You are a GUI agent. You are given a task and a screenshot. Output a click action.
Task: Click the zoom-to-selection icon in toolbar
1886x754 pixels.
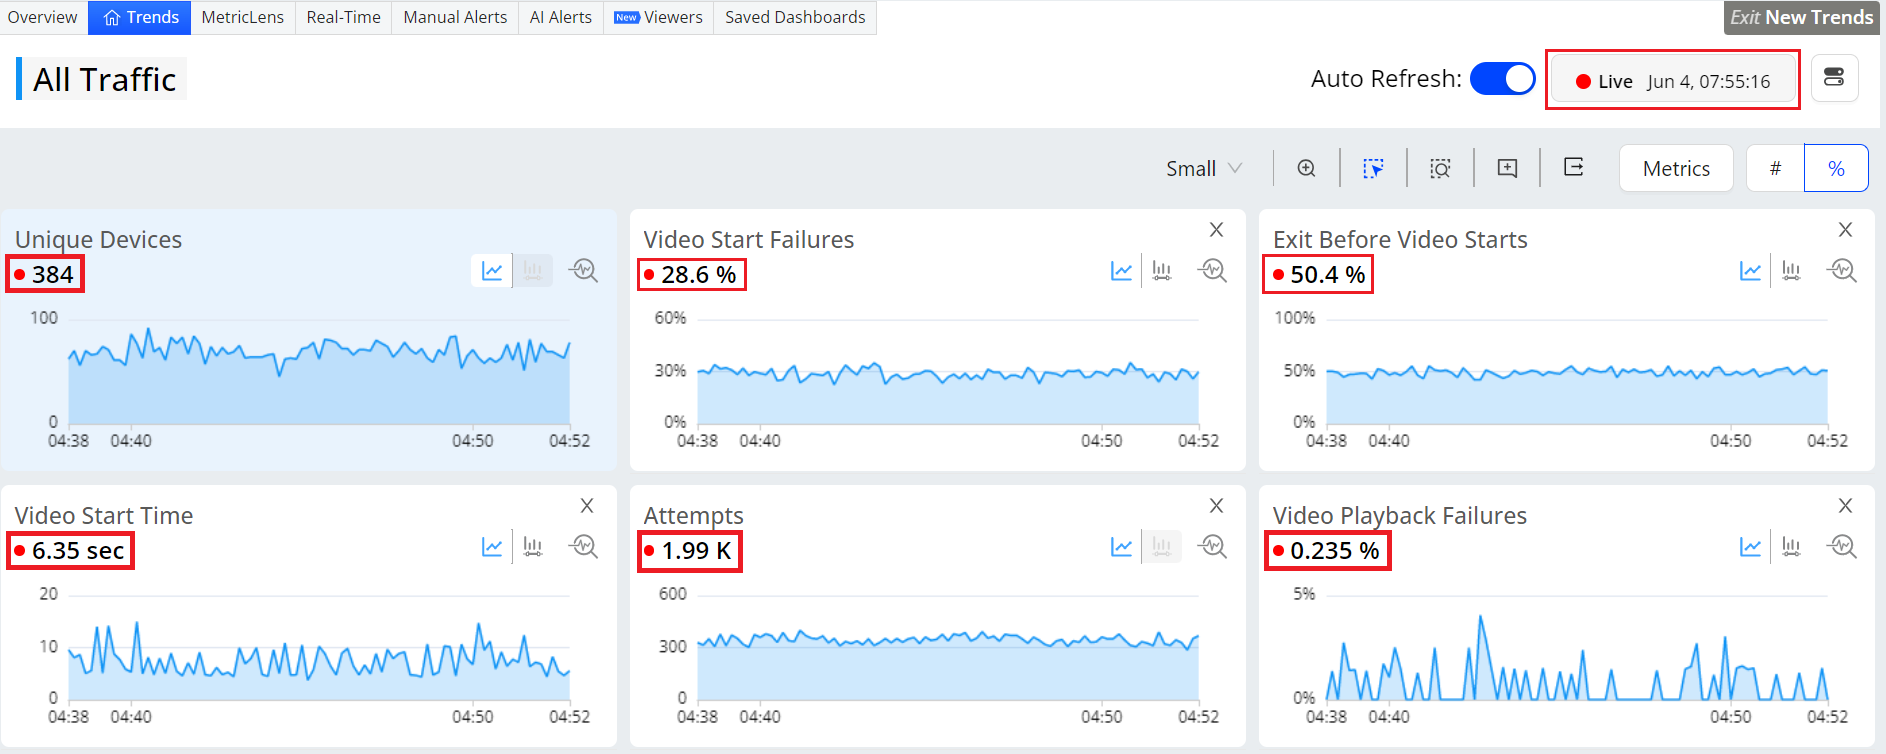point(1440,168)
